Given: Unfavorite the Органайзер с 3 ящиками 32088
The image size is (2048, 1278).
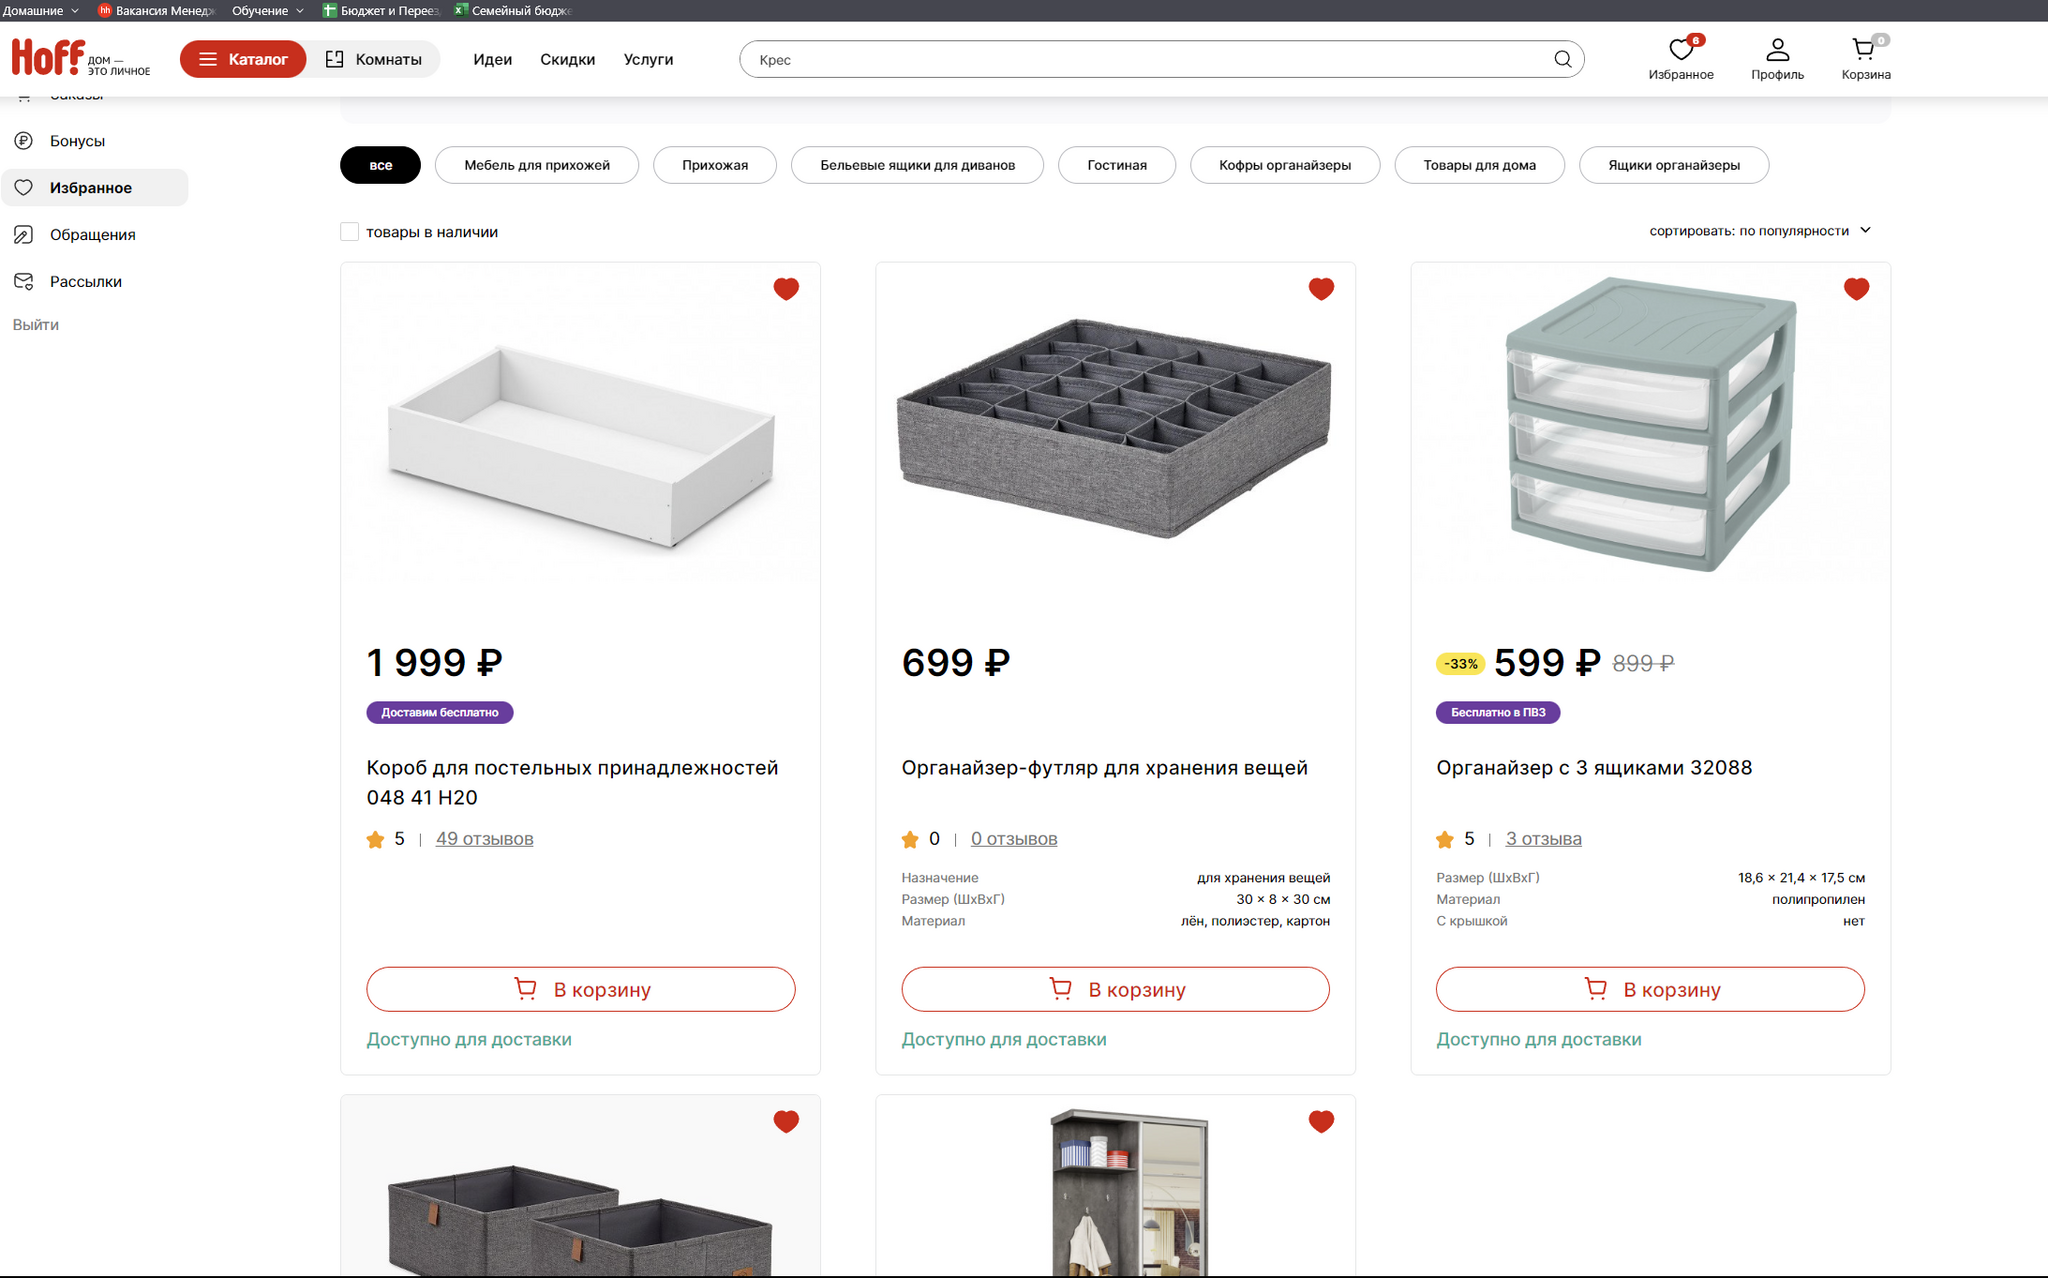Looking at the screenshot, I should (1856, 289).
